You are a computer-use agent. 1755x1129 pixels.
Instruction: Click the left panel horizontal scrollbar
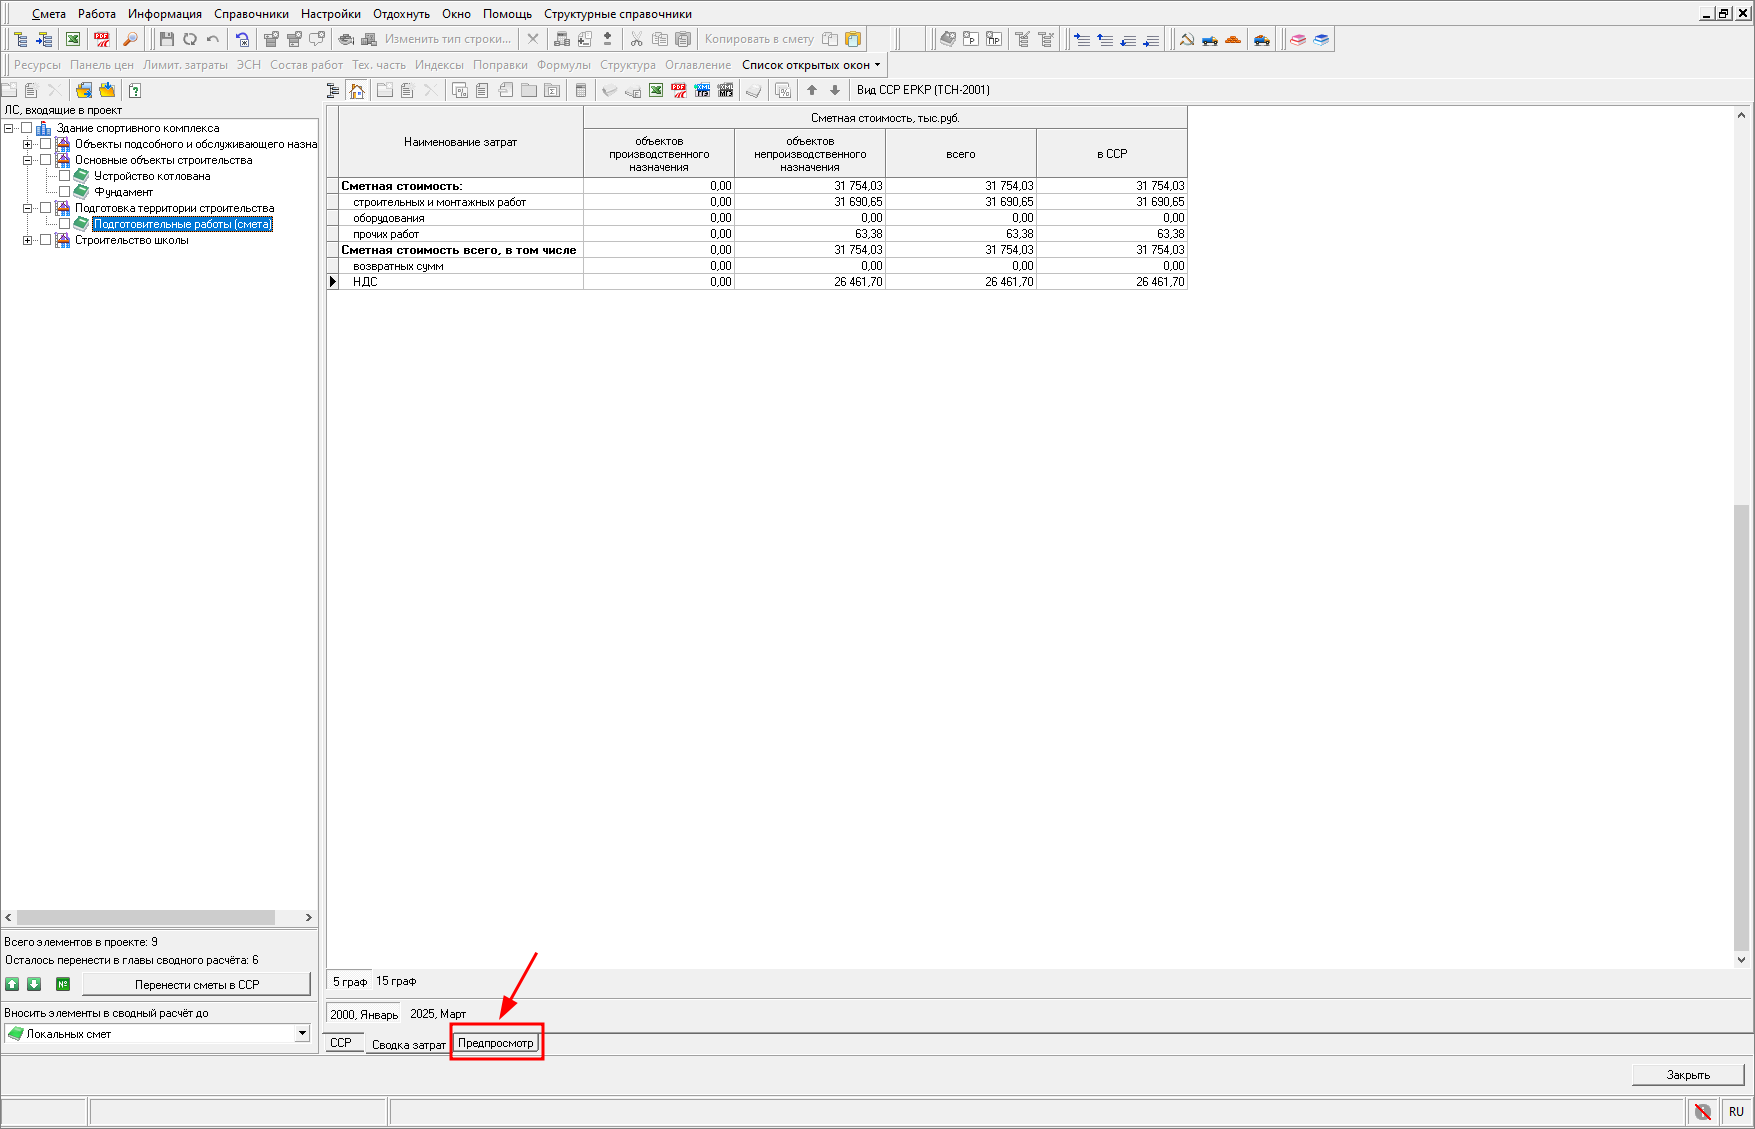point(146,917)
